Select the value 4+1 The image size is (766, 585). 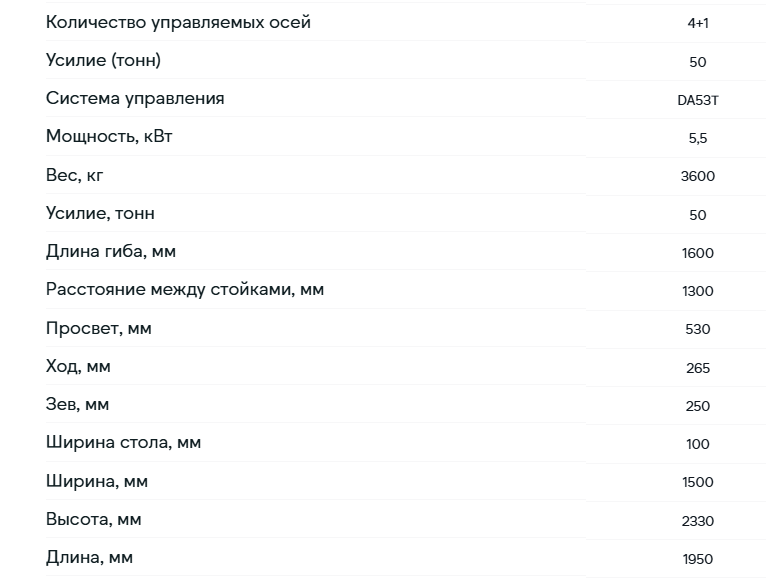point(698,23)
